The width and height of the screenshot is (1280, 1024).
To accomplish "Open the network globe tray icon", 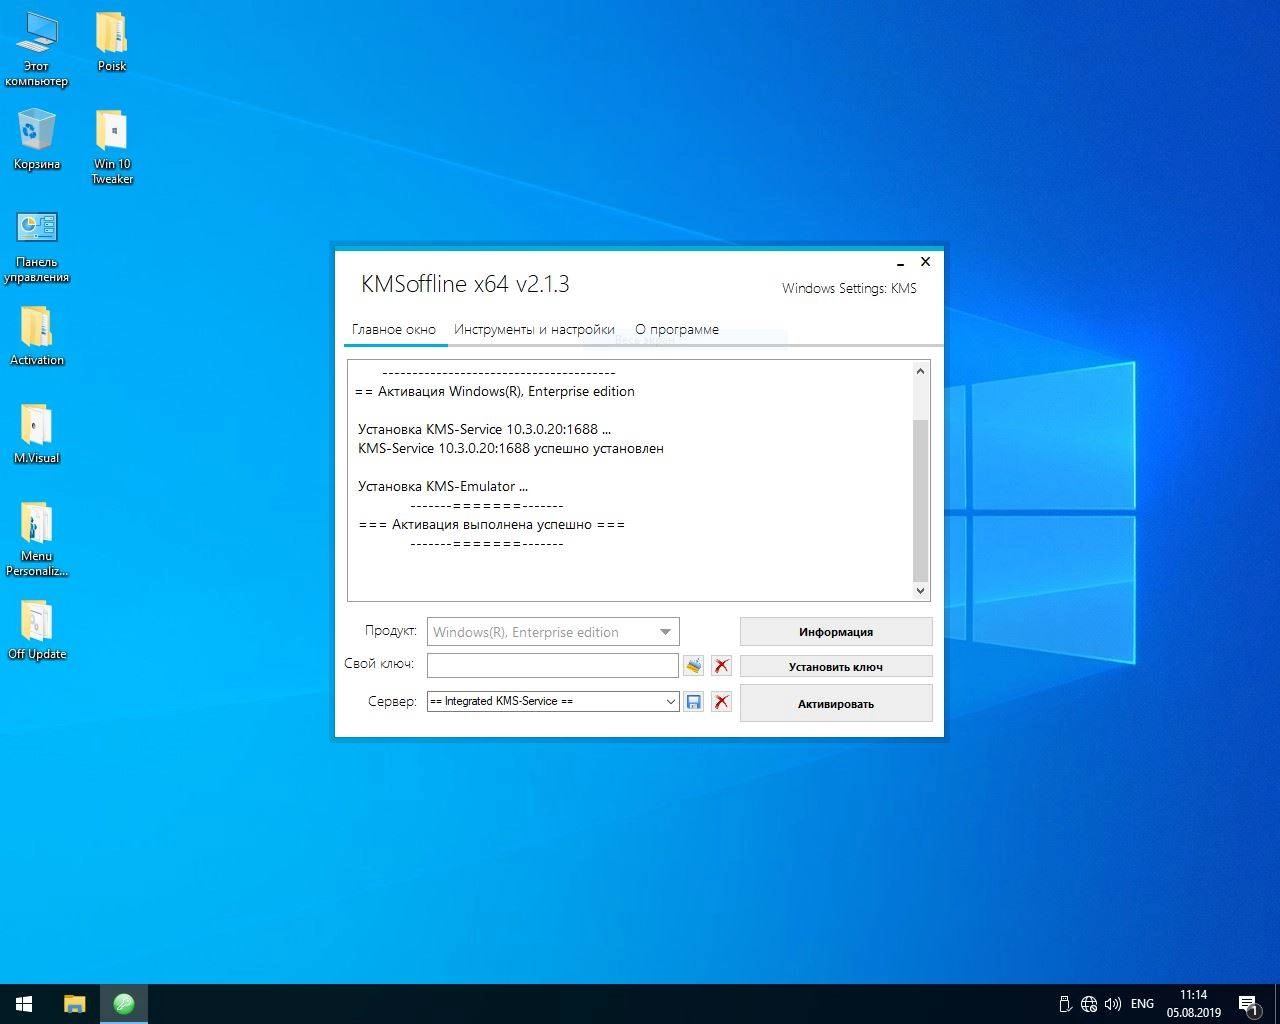I will coord(1089,1004).
